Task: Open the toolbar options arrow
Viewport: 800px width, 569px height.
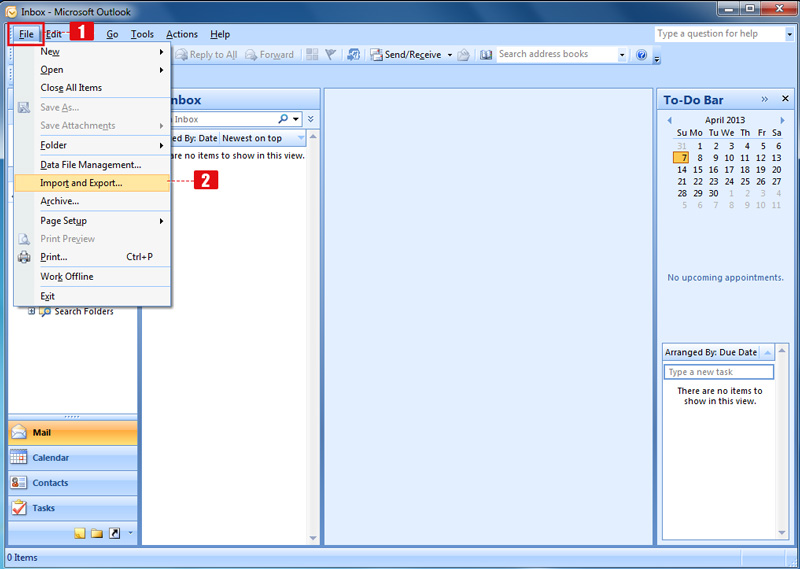Action: (x=657, y=58)
